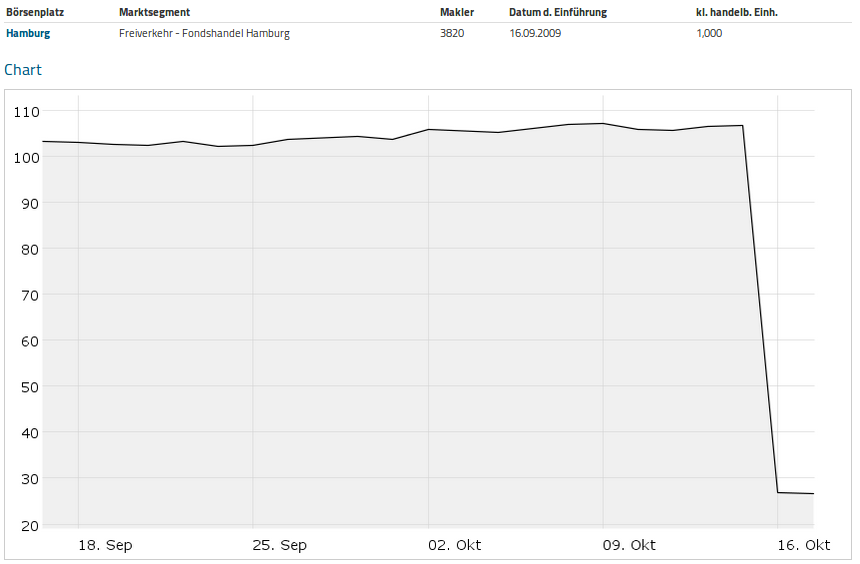This screenshot has width=860, height=564.
Task: Click the 09. Okt axis label
Action: pos(629,545)
